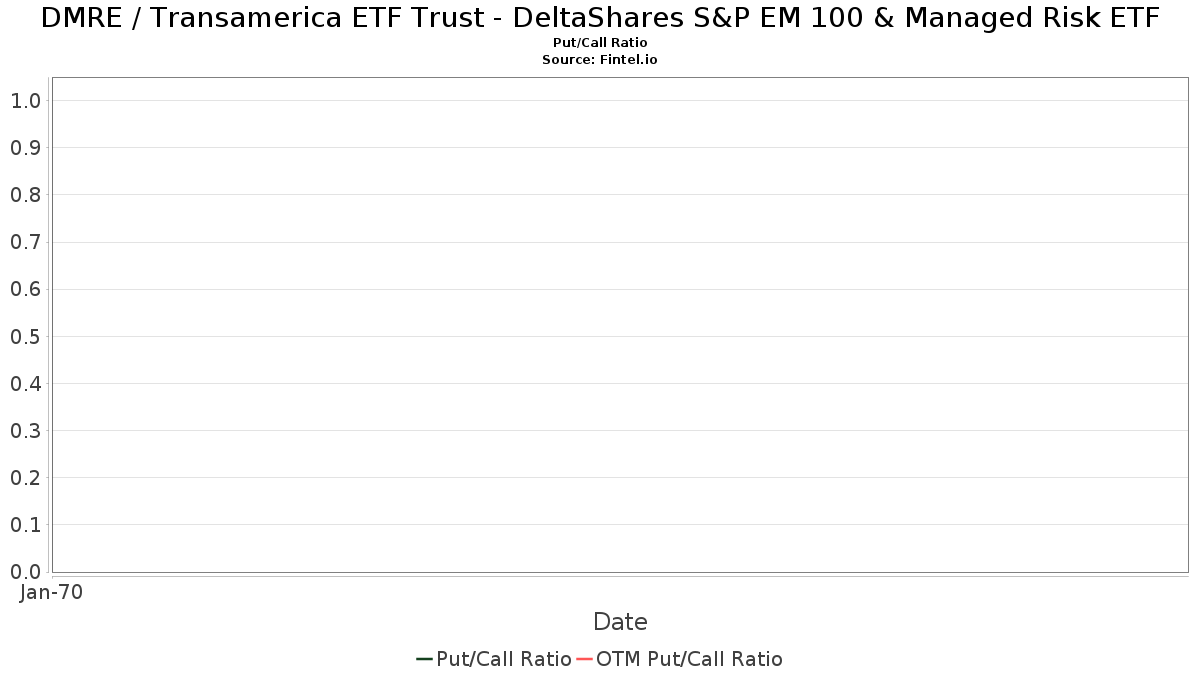Image resolution: width=1200 pixels, height=675 pixels.
Task: Click the 0.2 y-axis label
Action: point(25,478)
